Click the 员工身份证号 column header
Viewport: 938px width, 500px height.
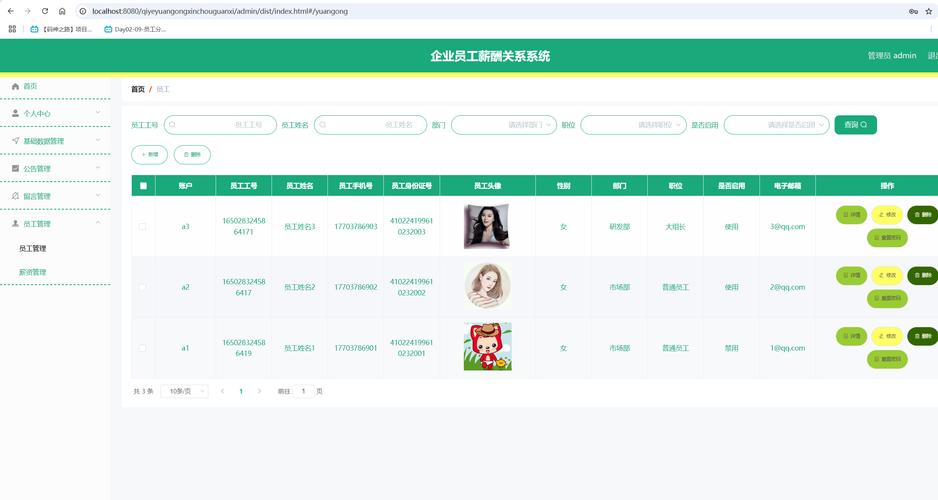pos(412,186)
